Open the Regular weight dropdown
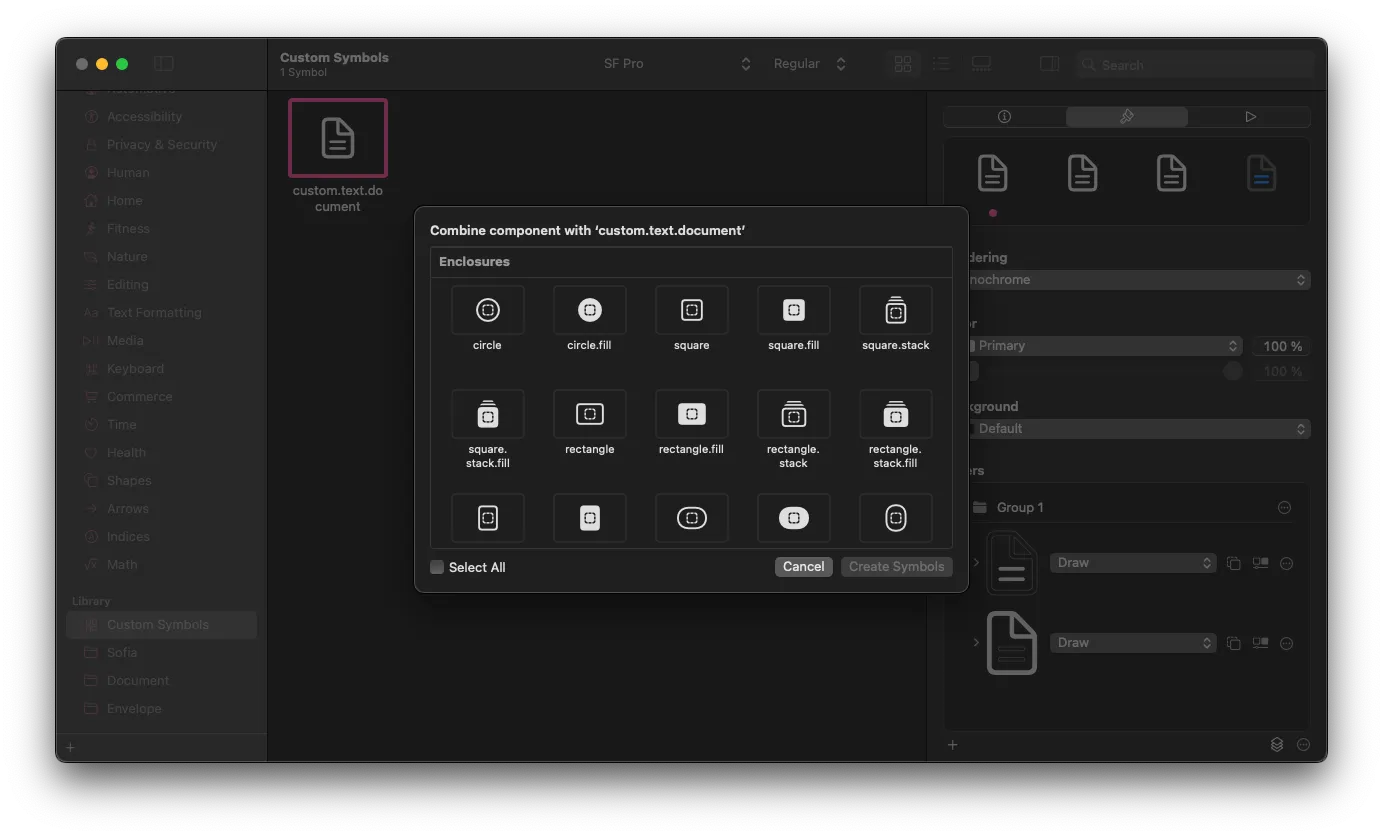The image size is (1383, 836). (810, 64)
